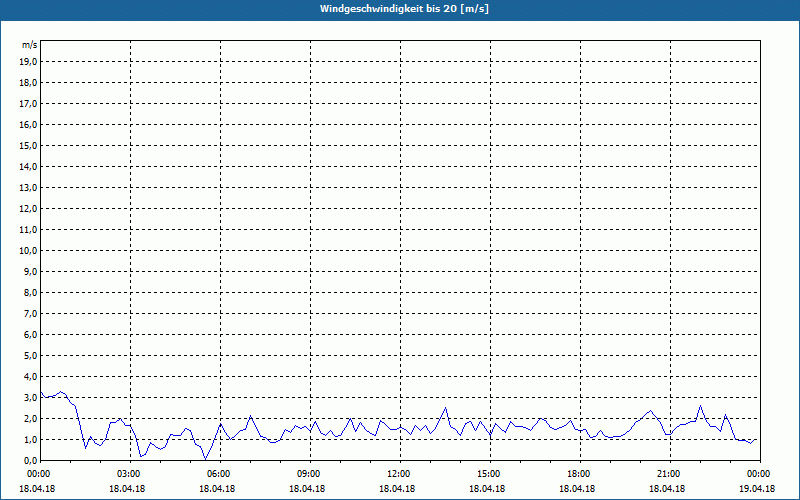
Task: Click the 3,0 y-axis label
Action: pyautogui.click(x=31, y=397)
